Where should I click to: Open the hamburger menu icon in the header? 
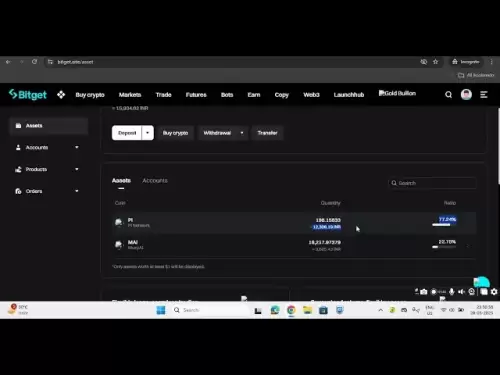pyautogui.click(x=484, y=95)
